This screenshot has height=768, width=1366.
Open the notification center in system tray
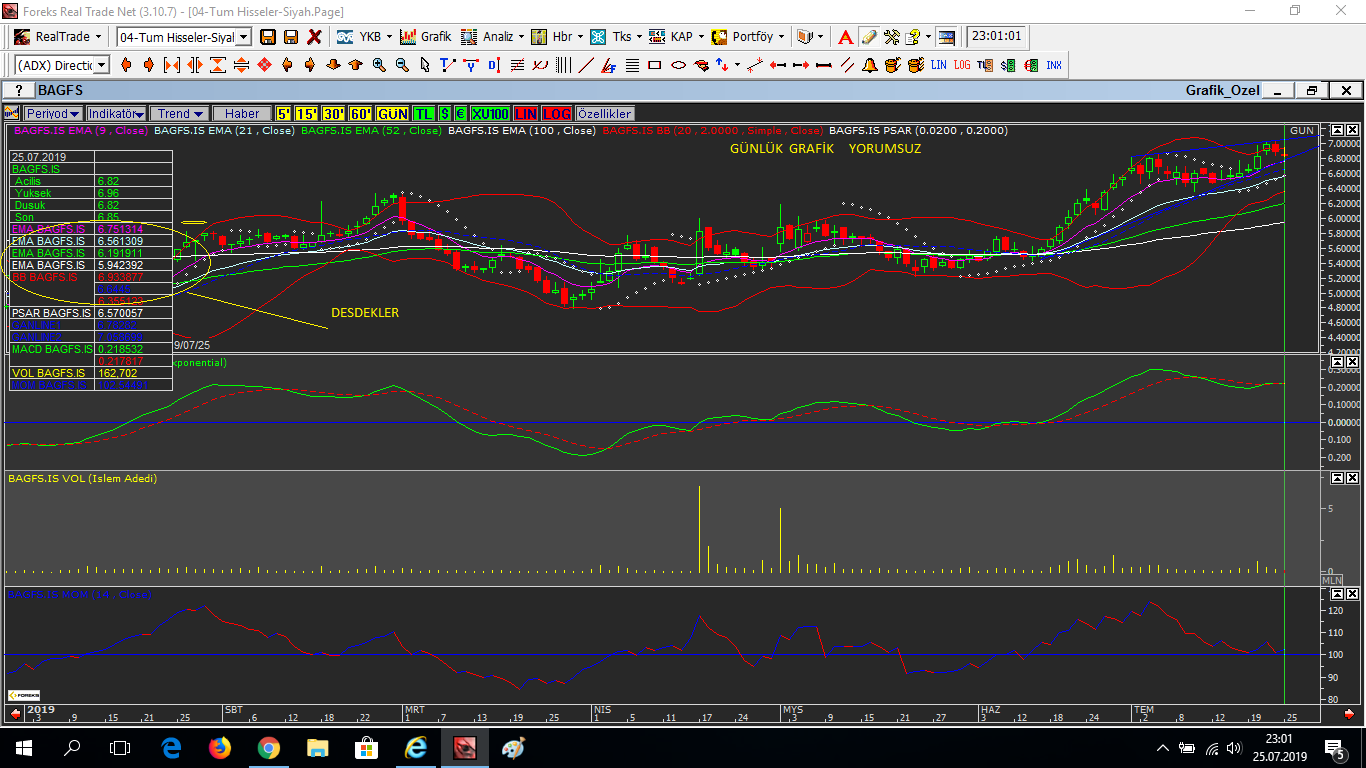click(1334, 748)
